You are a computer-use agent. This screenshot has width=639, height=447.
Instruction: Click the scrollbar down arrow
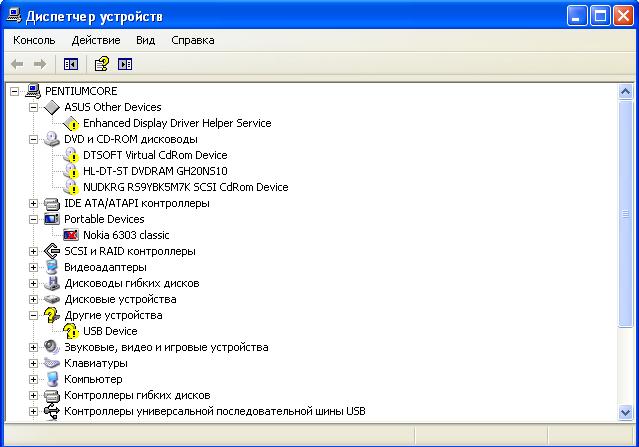(625, 412)
